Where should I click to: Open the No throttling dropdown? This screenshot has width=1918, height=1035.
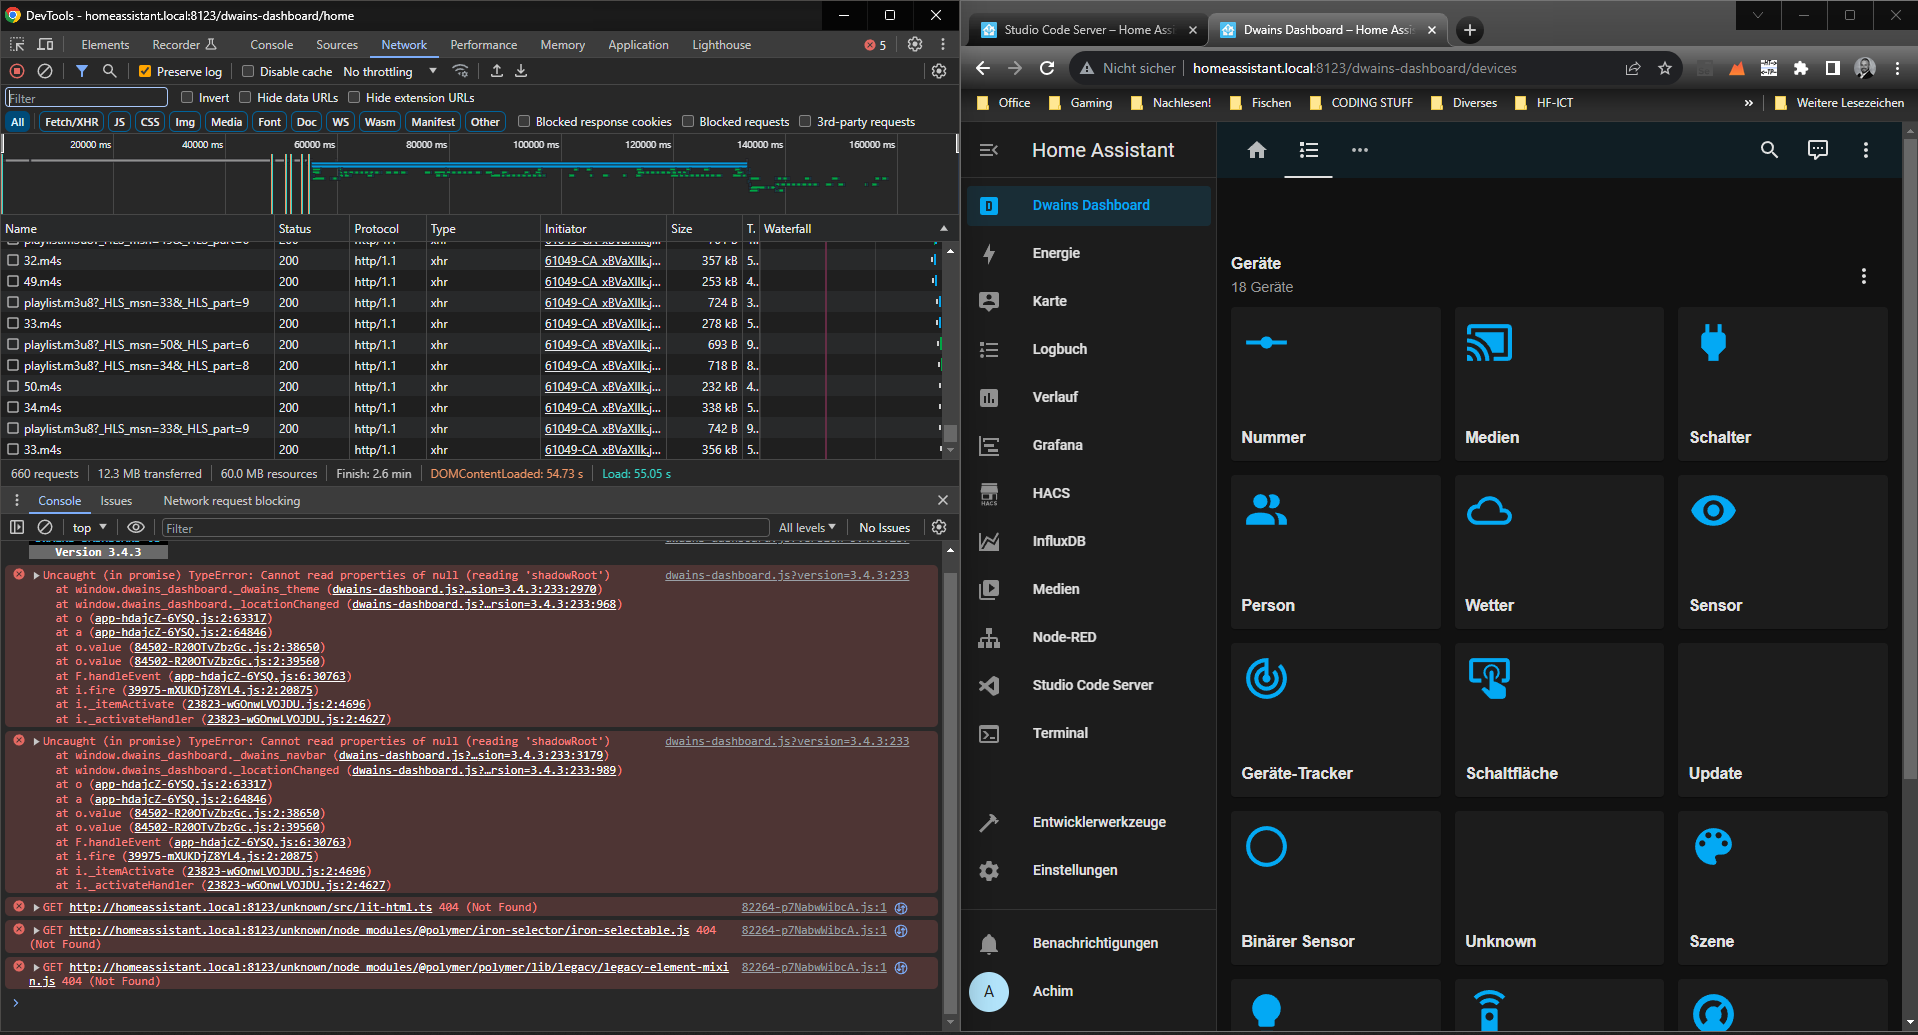(x=389, y=71)
